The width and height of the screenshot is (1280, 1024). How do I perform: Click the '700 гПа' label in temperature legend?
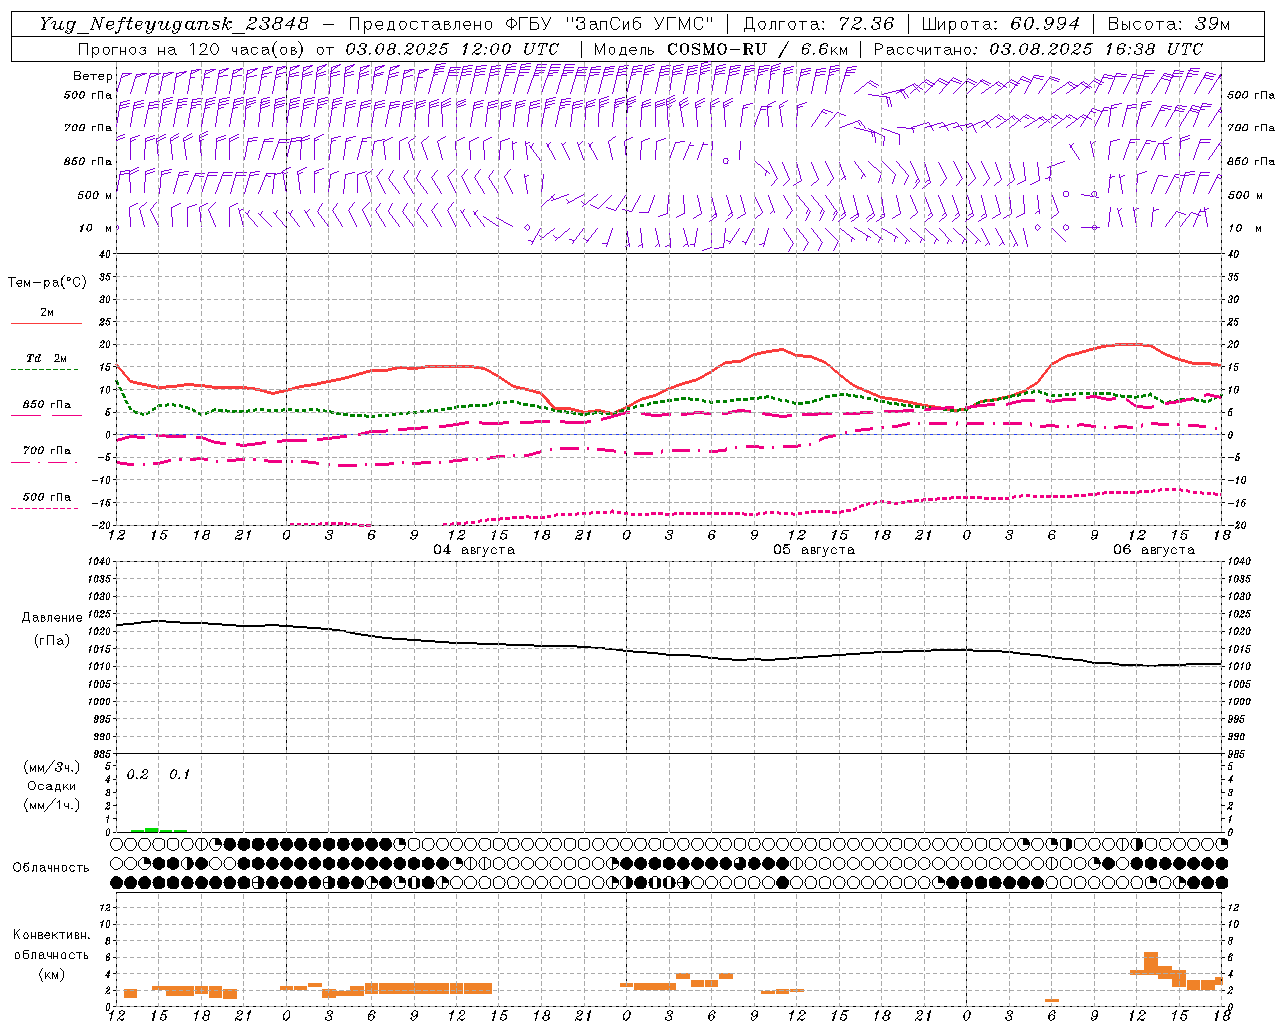click(x=47, y=451)
